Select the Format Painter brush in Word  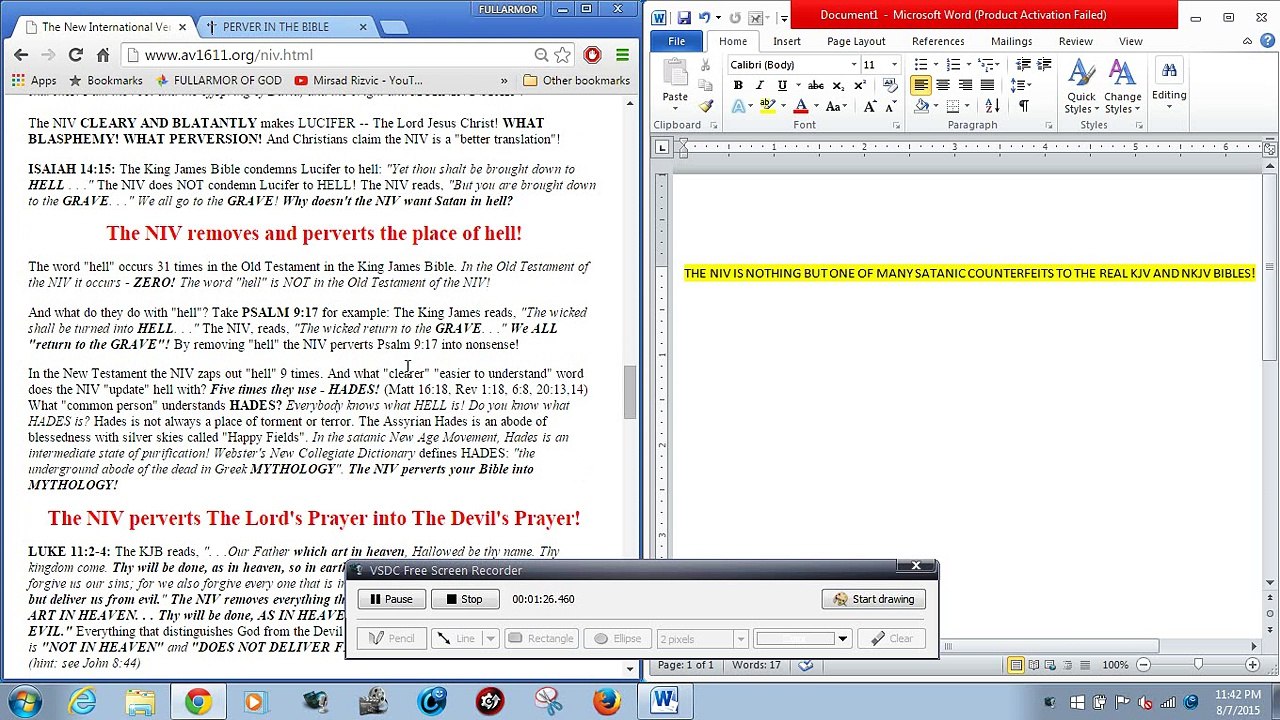click(x=706, y=106)
